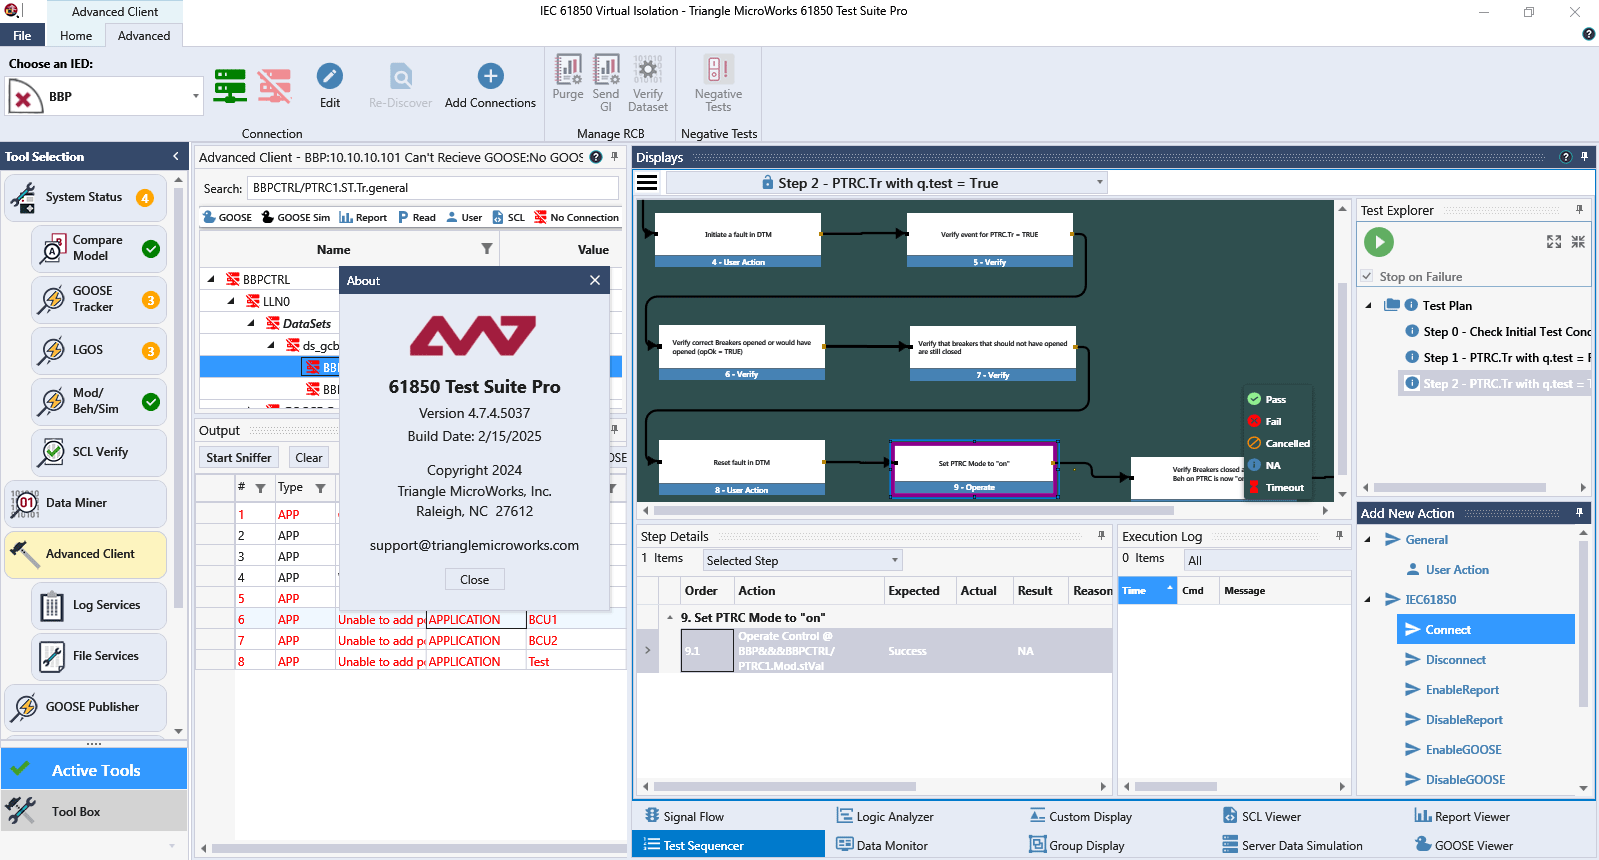Open the step selector dropdown Step 2 - PTRC.Tr
1599x860 pixels.
[887, 183]
